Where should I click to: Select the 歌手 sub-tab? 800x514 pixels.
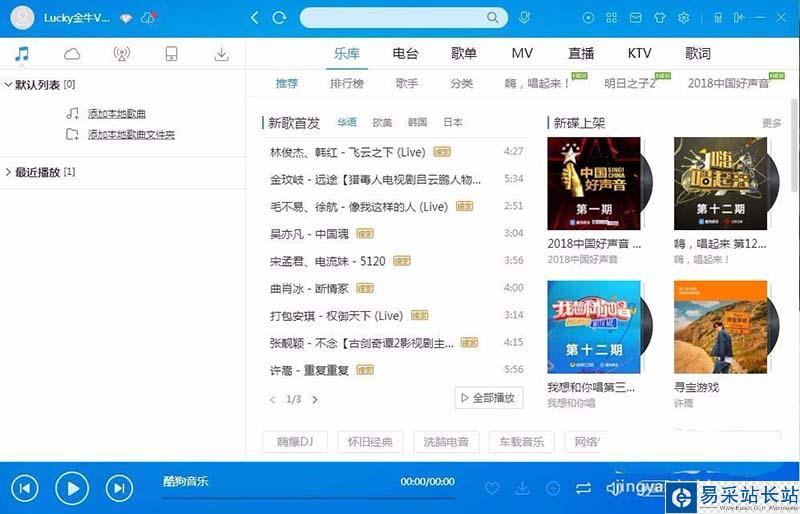[x=407, y=83]
